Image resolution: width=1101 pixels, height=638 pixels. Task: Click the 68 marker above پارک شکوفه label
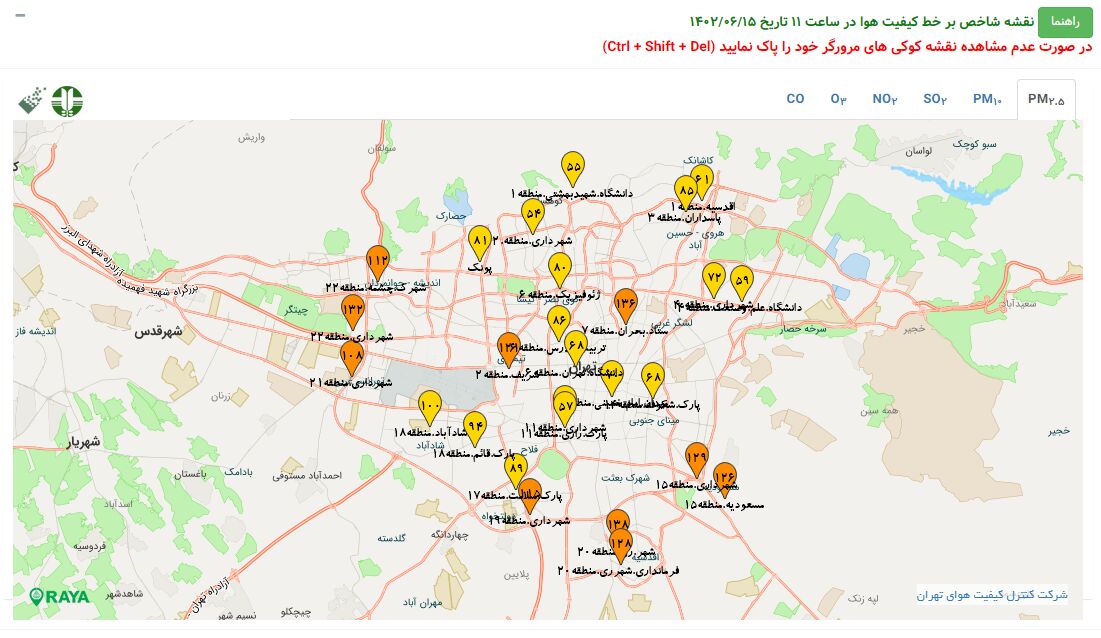pyautogui.click(x=652, y=380)
